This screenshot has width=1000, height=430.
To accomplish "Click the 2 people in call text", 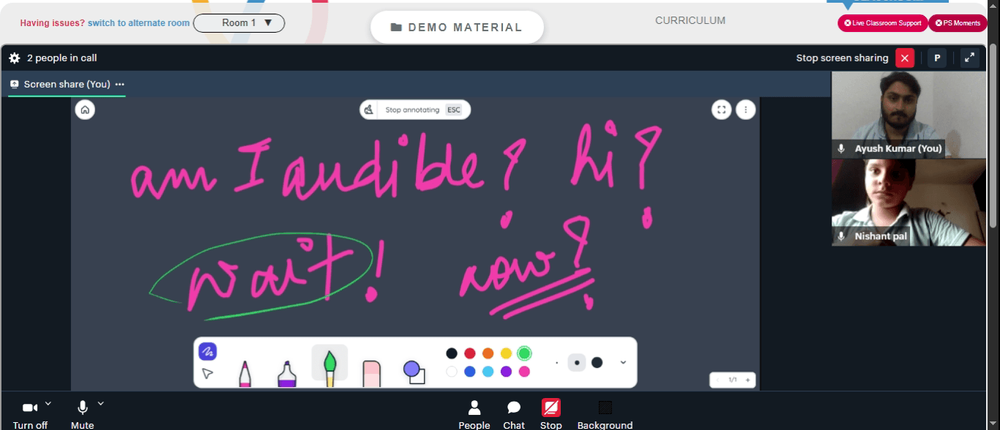I will point(62,58).
